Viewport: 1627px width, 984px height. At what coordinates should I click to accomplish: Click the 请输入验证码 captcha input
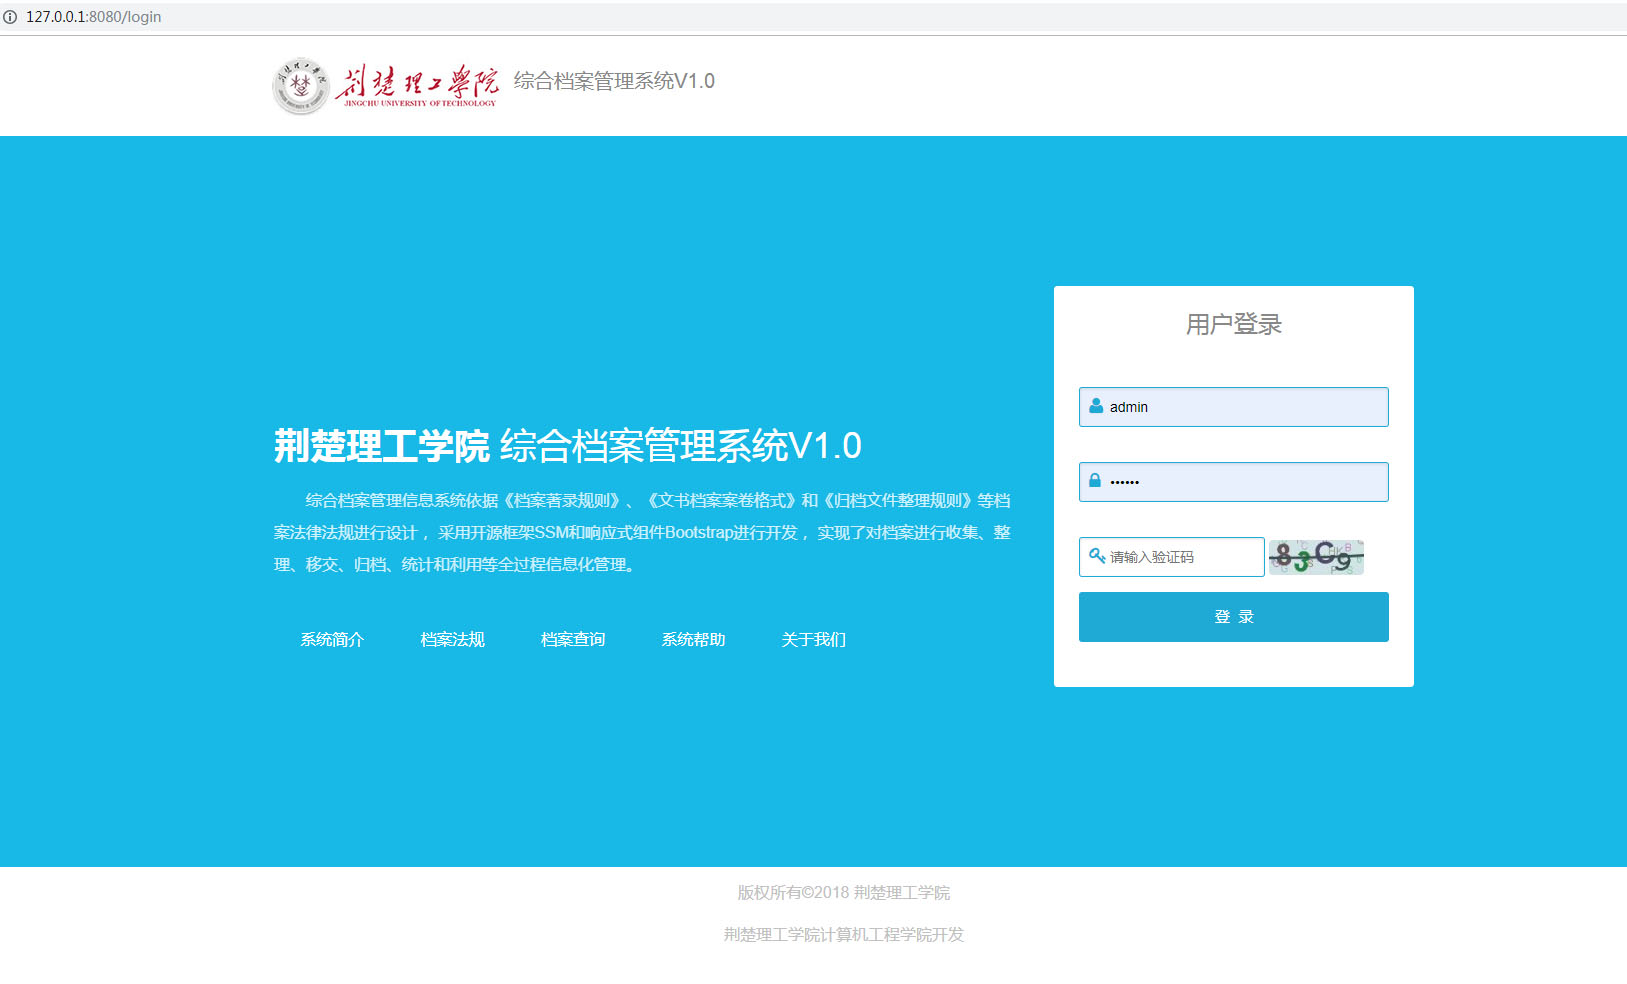[1172, 557]
